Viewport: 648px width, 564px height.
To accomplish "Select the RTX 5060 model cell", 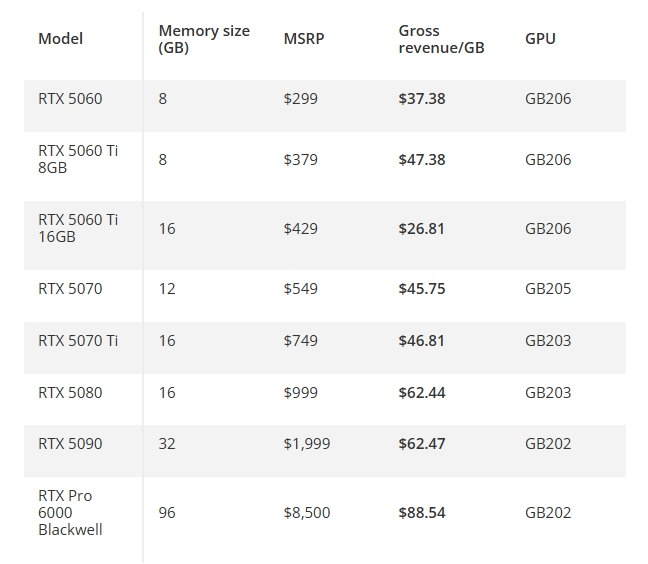I will [70, 99].
